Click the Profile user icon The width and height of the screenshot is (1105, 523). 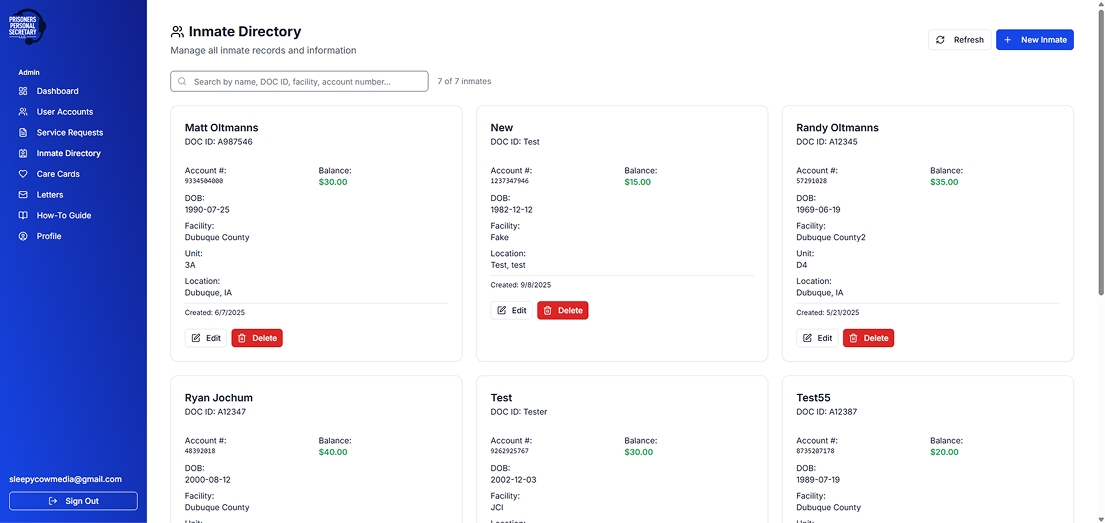point(24,236)
